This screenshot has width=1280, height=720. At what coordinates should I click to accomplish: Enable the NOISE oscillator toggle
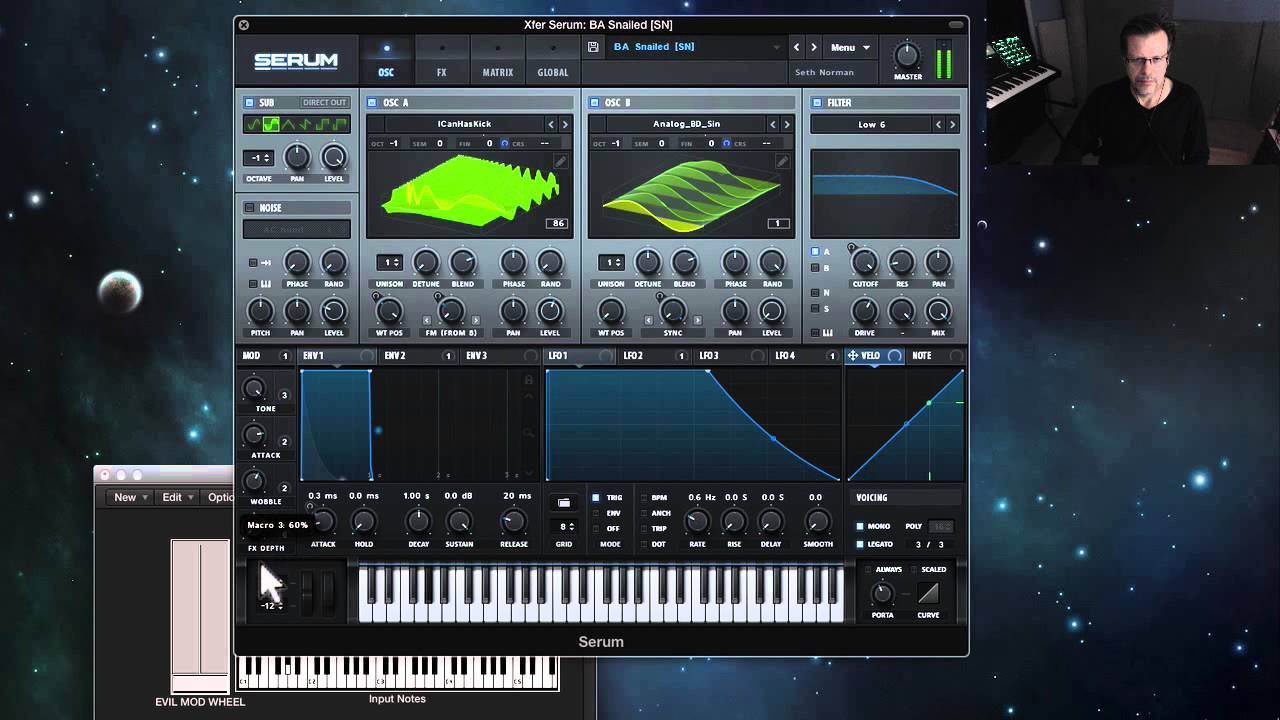[247, 207]
